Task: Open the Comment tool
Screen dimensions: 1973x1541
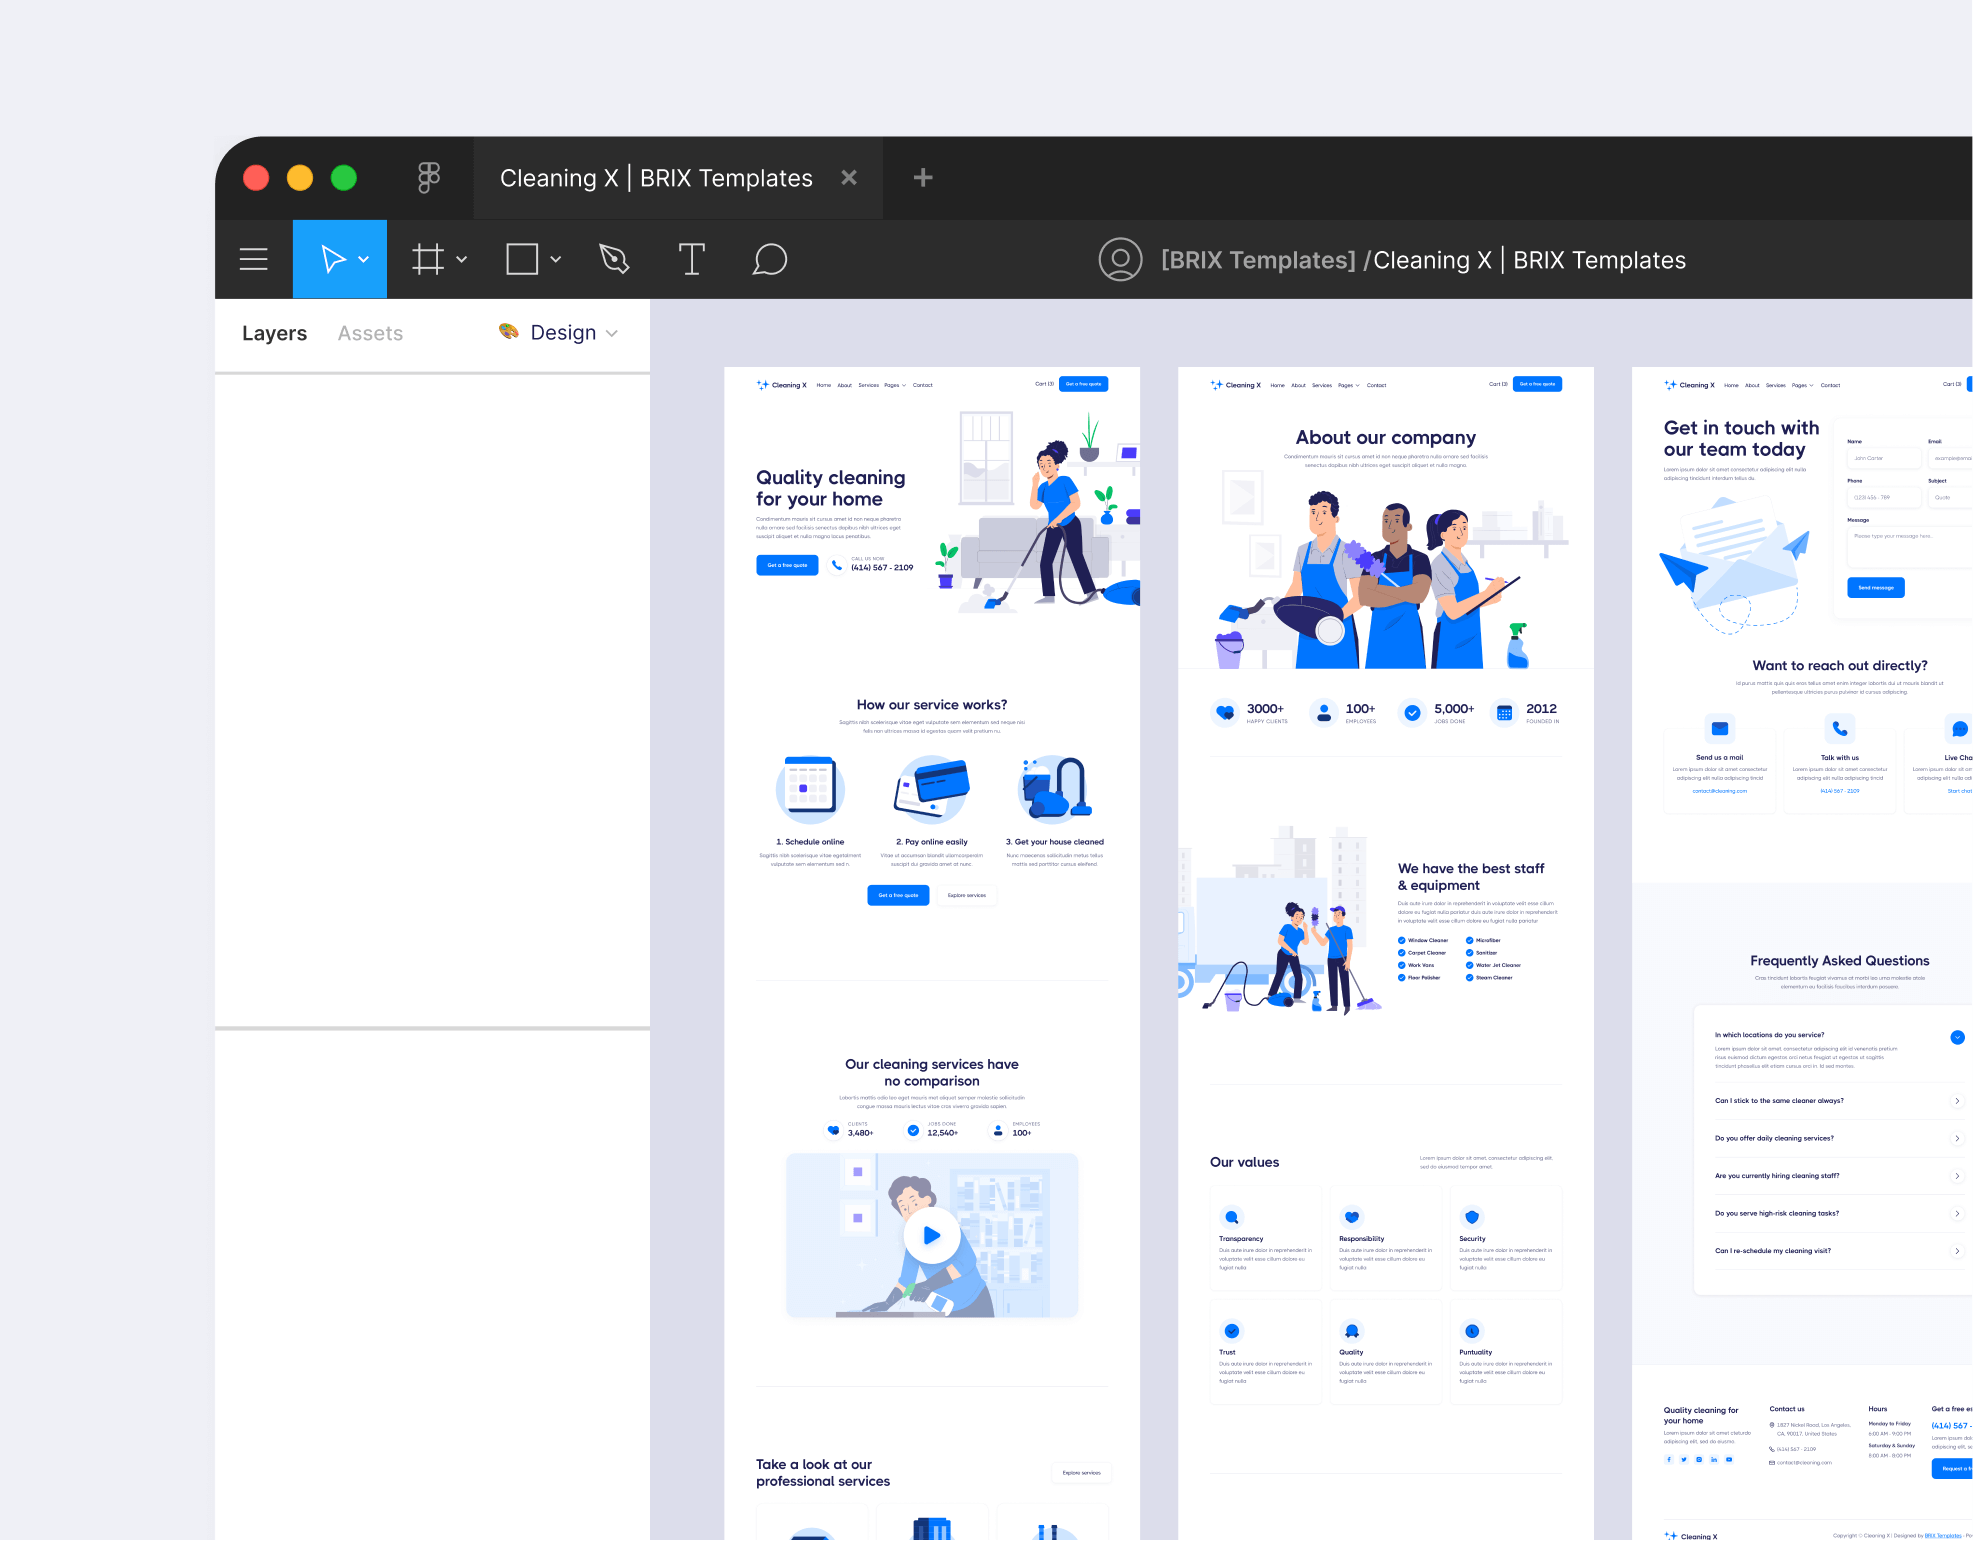Action: click(769, 259)
